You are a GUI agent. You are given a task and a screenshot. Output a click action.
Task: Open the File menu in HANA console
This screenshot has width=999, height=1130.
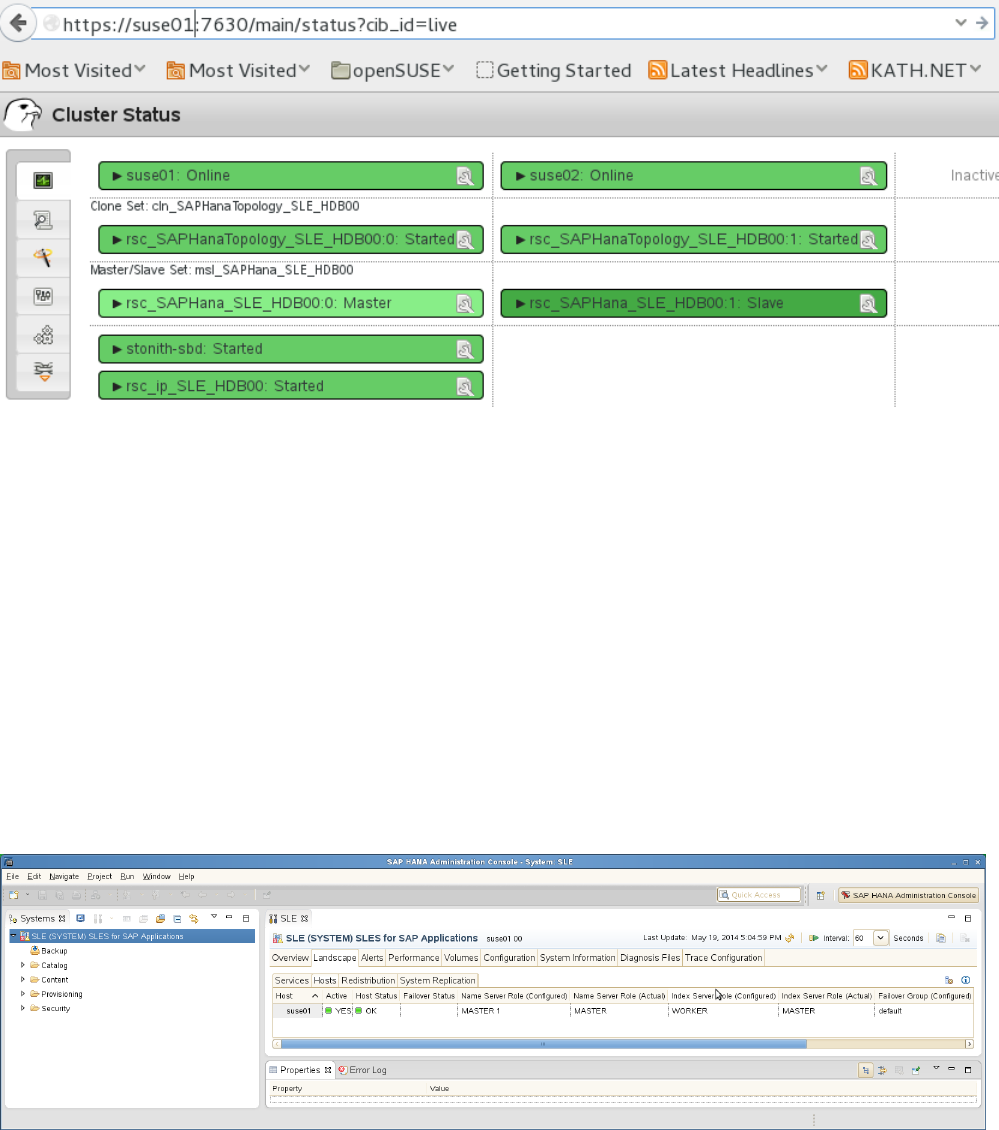[12, 876]
